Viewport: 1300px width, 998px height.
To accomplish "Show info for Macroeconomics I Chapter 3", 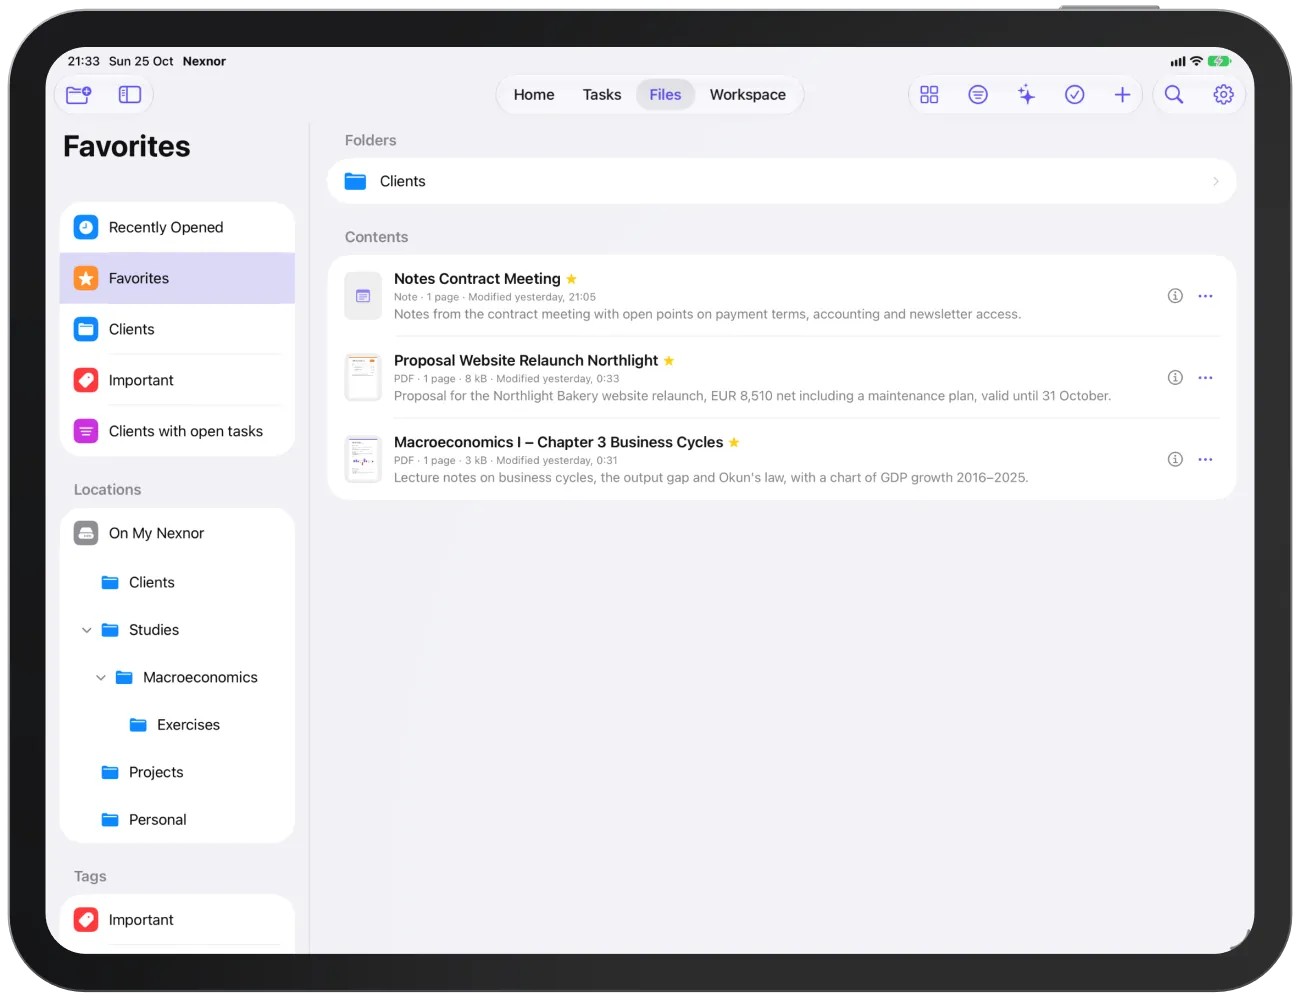I will point(1175,460).
